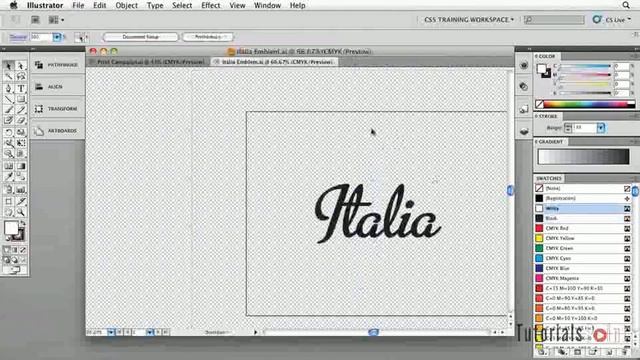Screen dimensions: 640x360
Task: Click the Swatches panel scrollbar thumb
Action: click(x=635, y=191)
